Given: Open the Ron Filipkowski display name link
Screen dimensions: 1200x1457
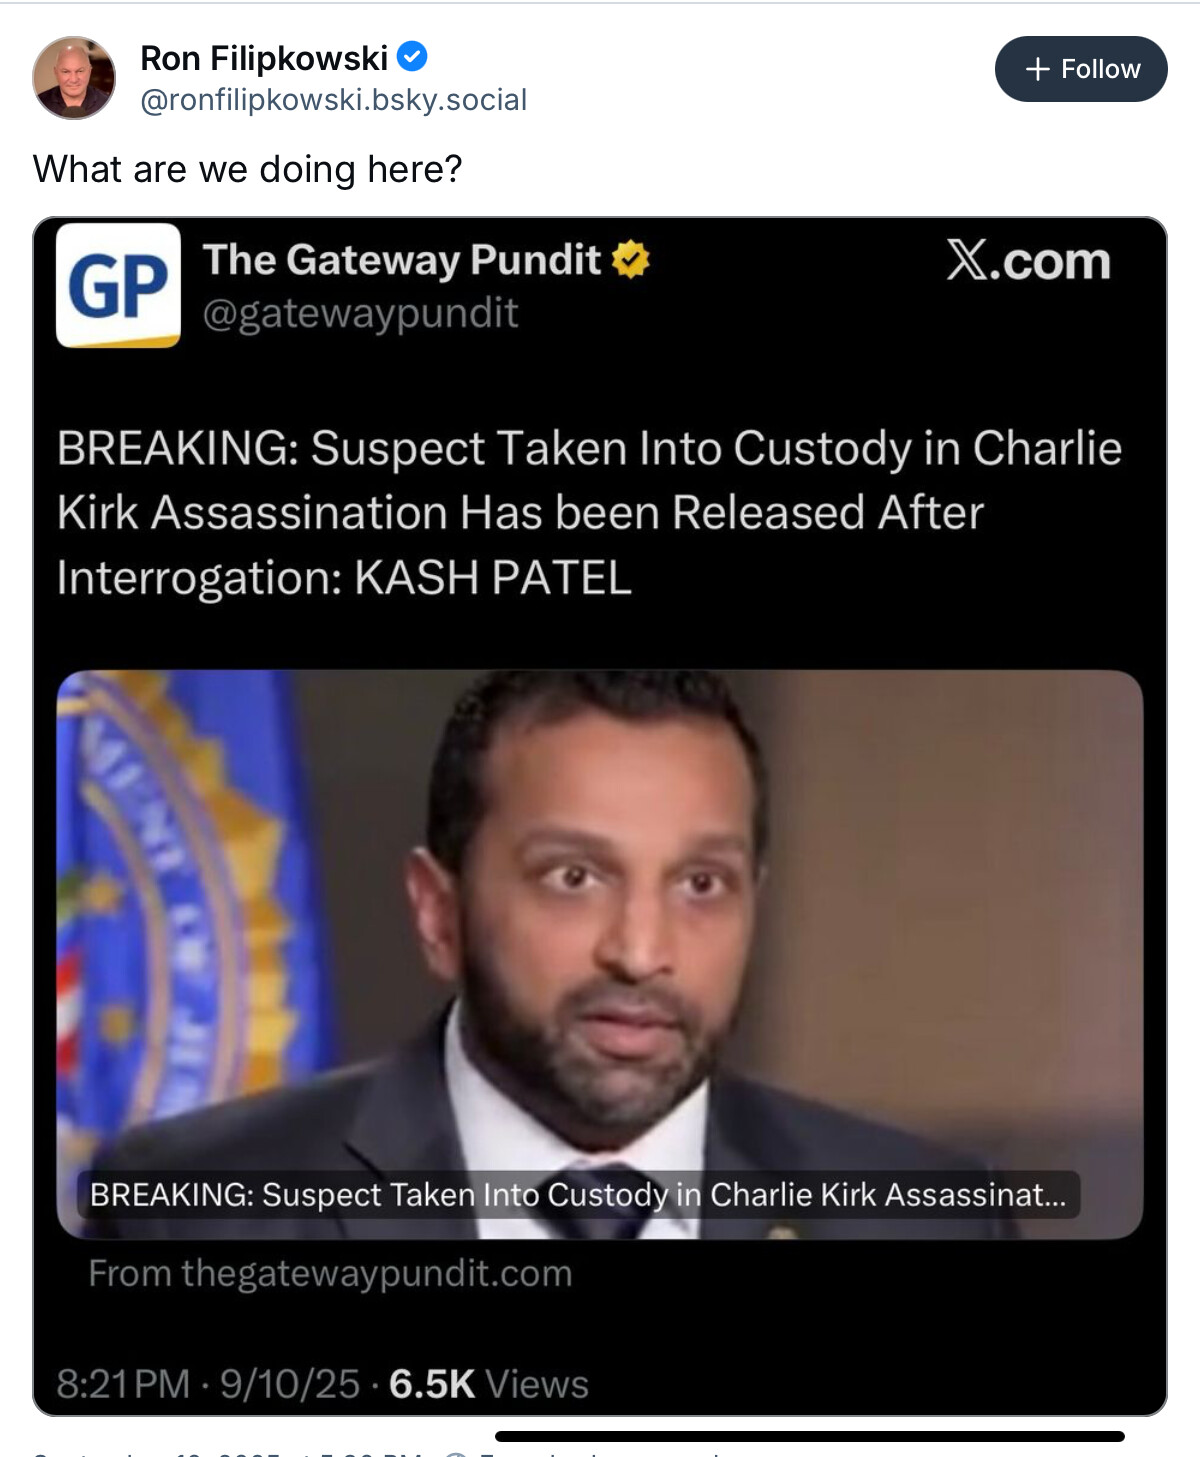Looking at the screenshot, I should pos(264,58).
